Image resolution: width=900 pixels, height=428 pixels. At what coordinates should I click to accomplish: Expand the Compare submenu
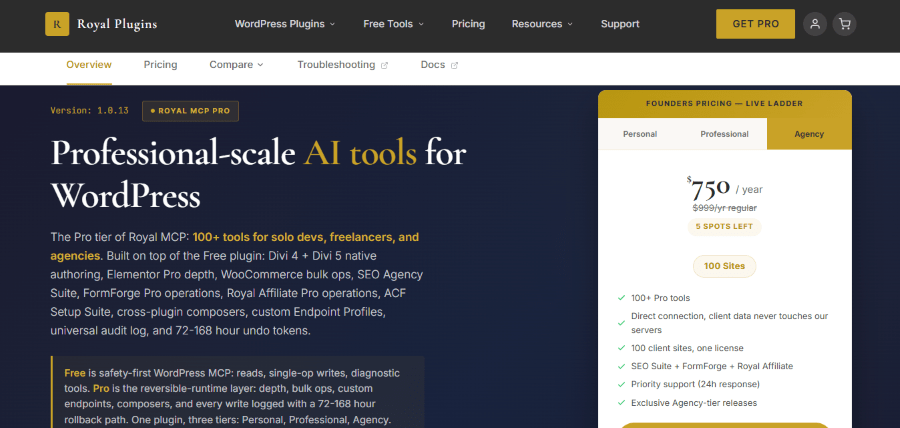(236, 65)
